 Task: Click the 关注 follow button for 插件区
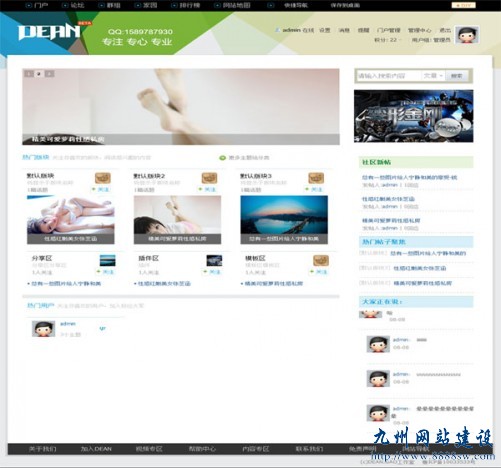coord(213,272)
